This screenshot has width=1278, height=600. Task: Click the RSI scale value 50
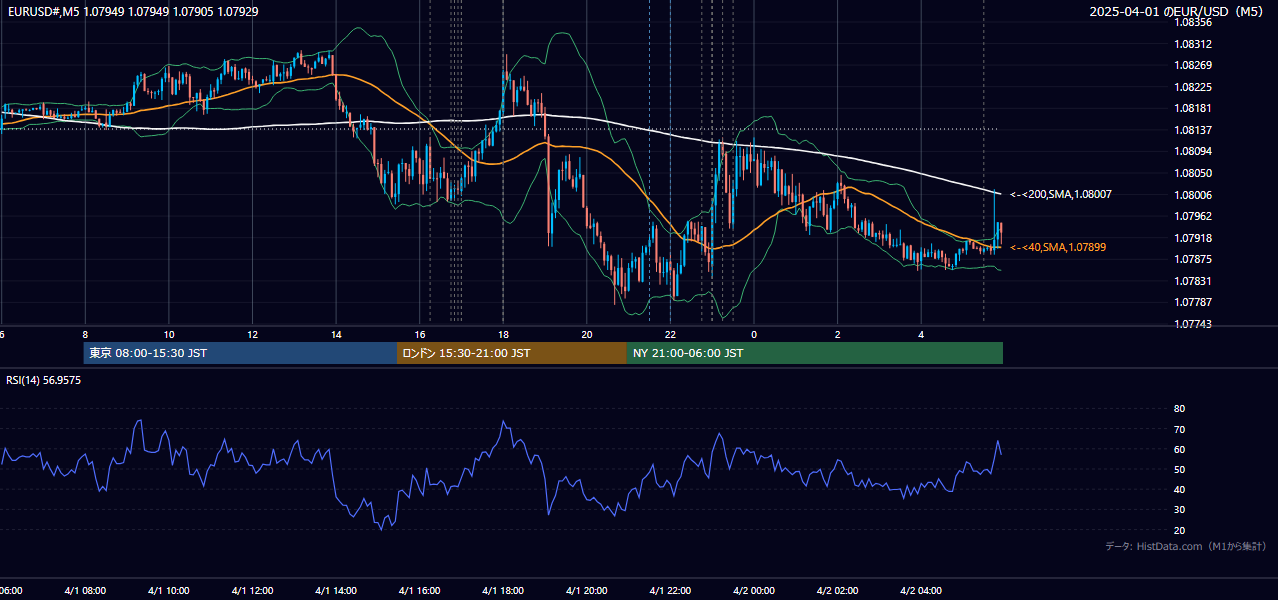coord(1179,469)
